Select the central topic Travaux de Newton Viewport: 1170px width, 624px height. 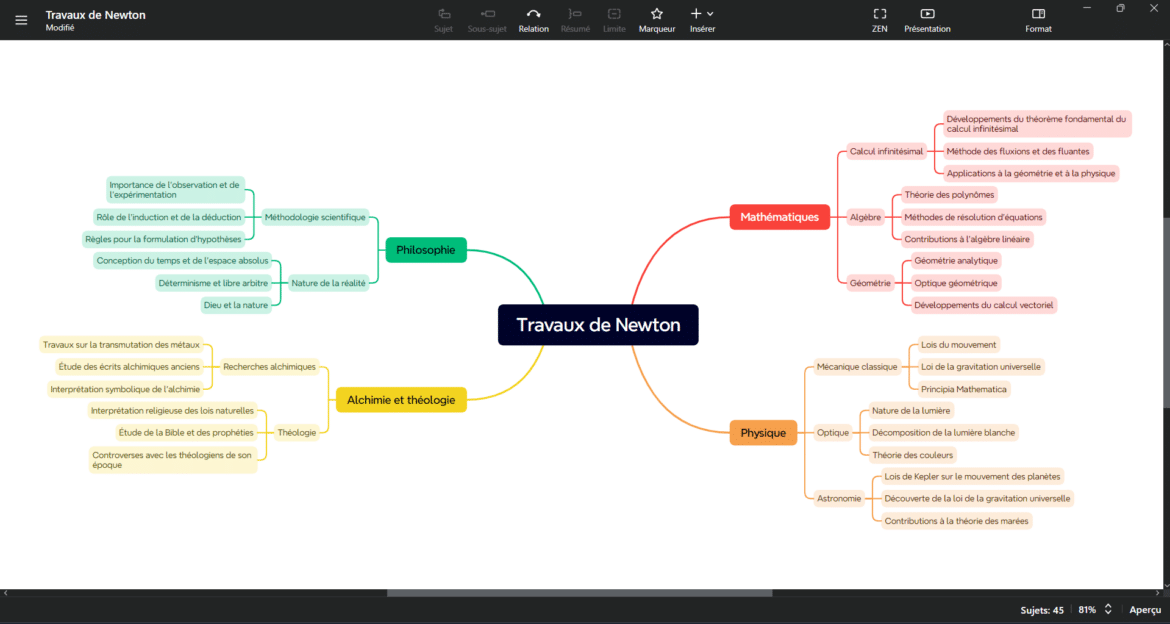[x=598, y=324]
